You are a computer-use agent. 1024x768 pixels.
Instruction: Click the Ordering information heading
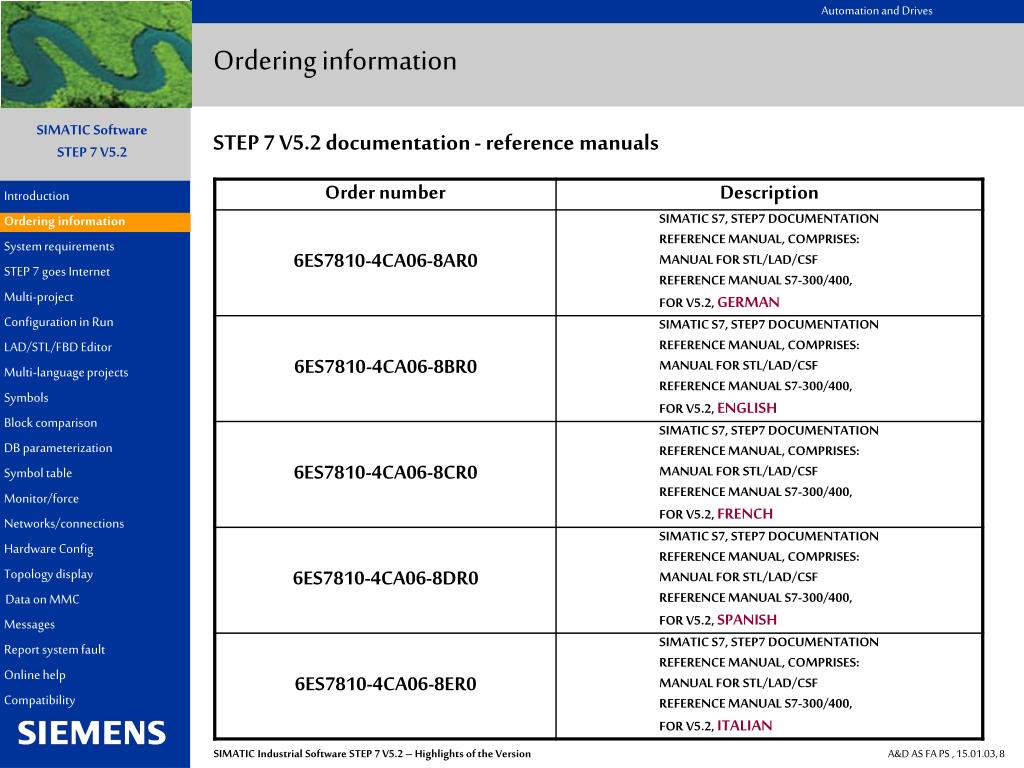tap(335, 61)
